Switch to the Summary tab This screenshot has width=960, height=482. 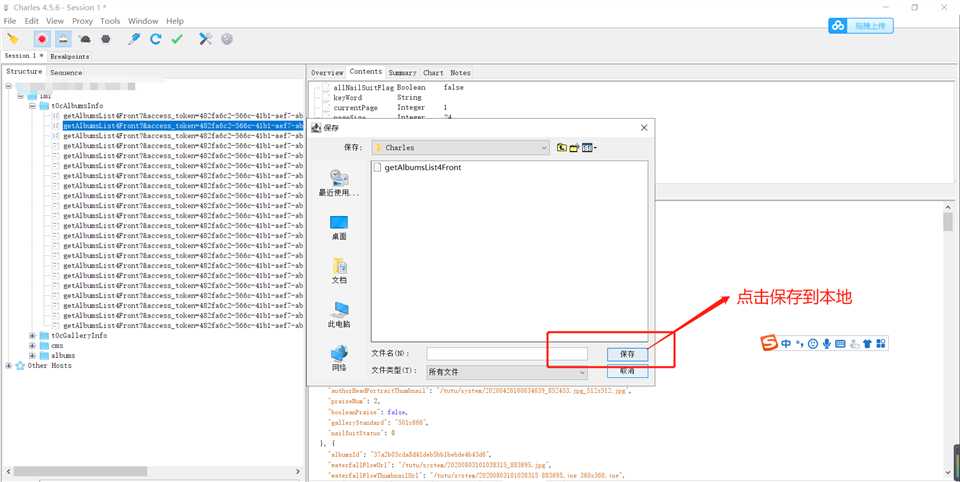pos(402,72)
